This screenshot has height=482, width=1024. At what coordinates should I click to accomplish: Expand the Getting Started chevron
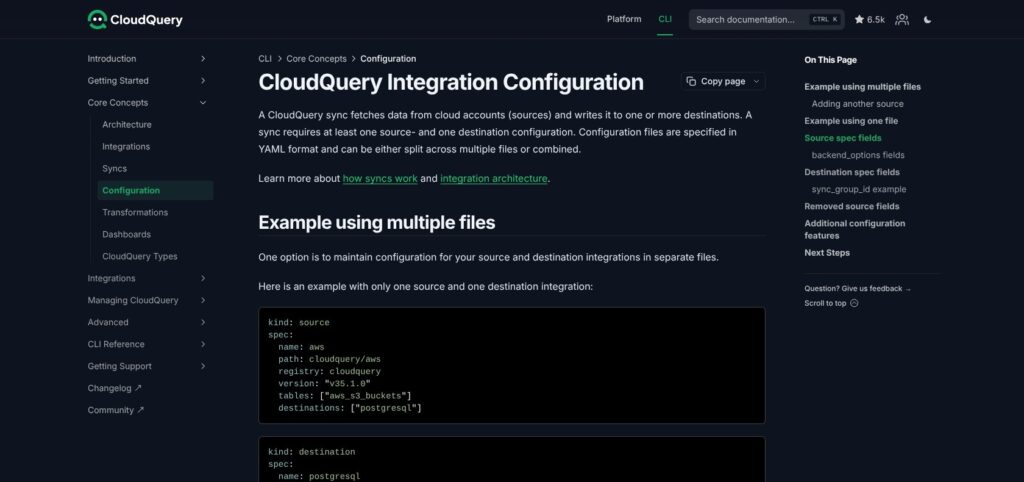coord(202,81)
